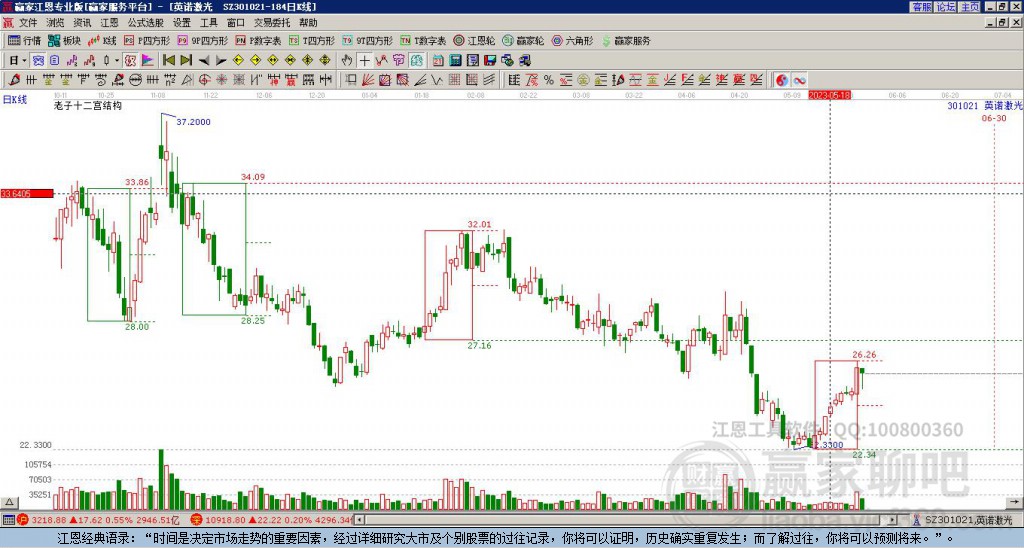Image resolution: width=1024 pixels, height=548 pixels.
Task: Click the red price label 33.6405
Action: tap(27, 194)
